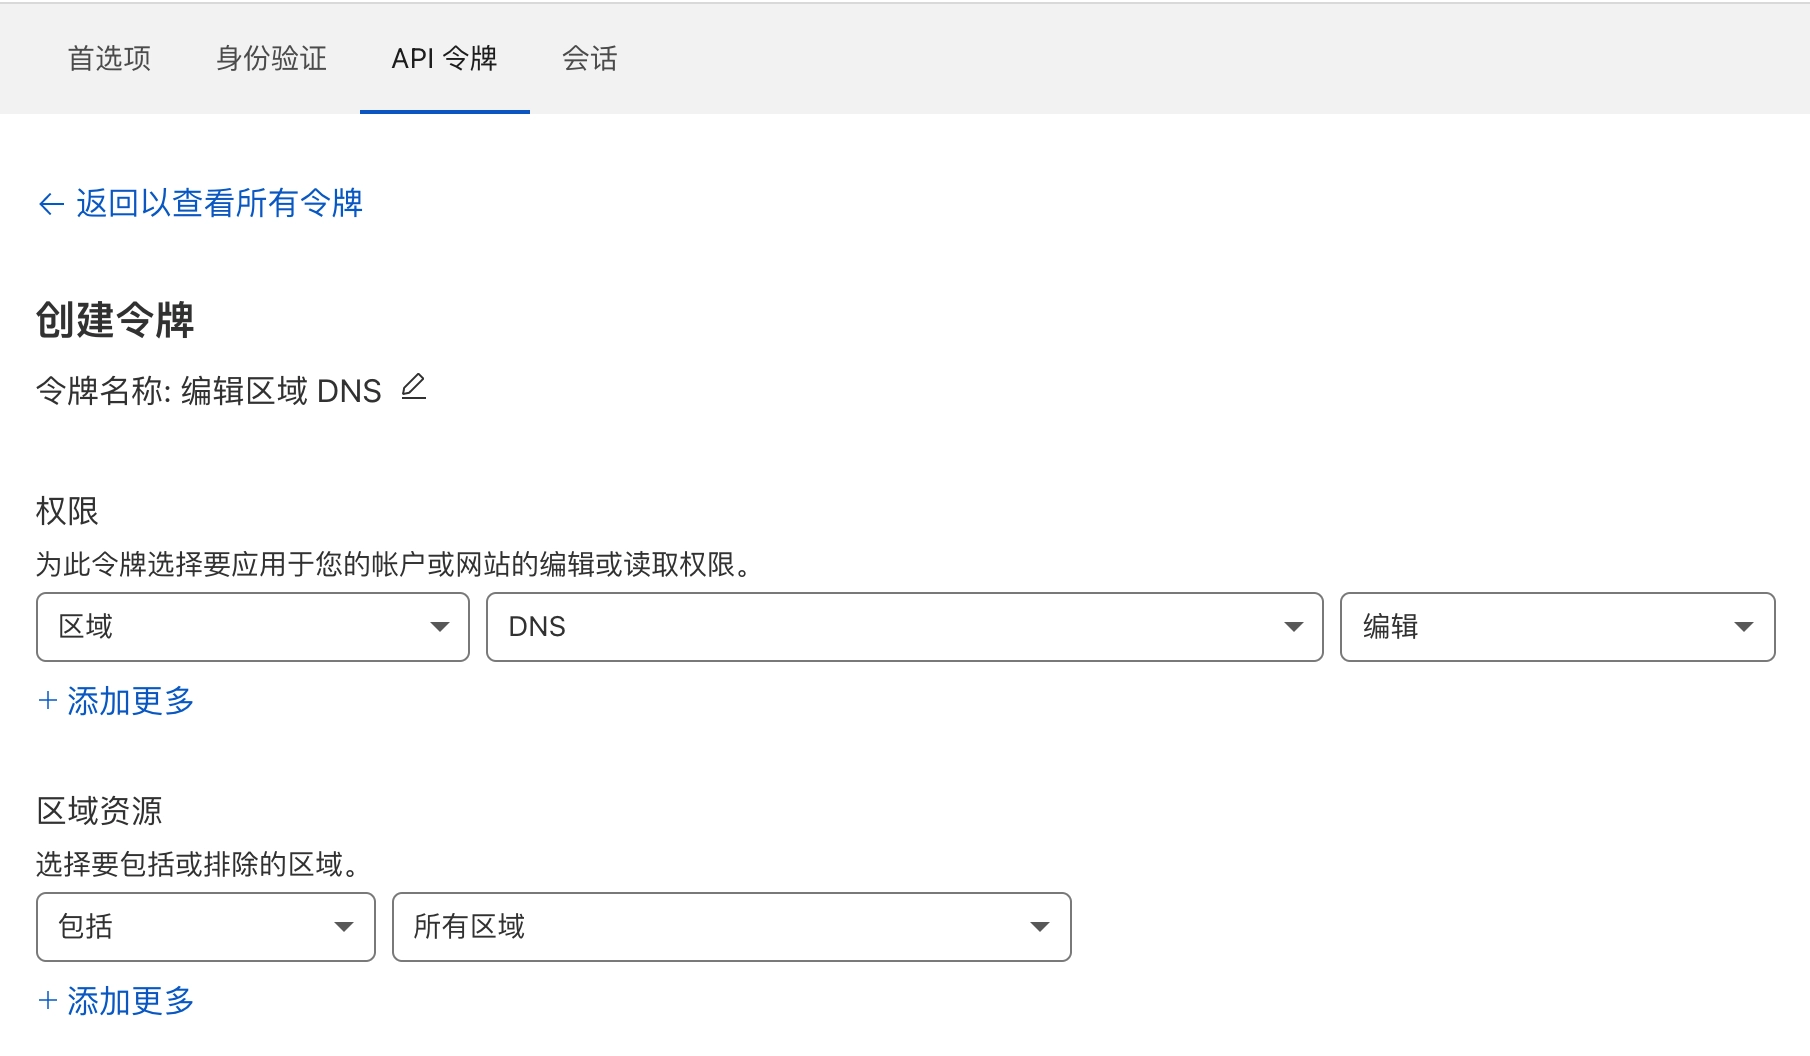Expand the 所有区域 zone selection dropdown
This screenshot has width=1810, height=1056.
pos(732,927)
